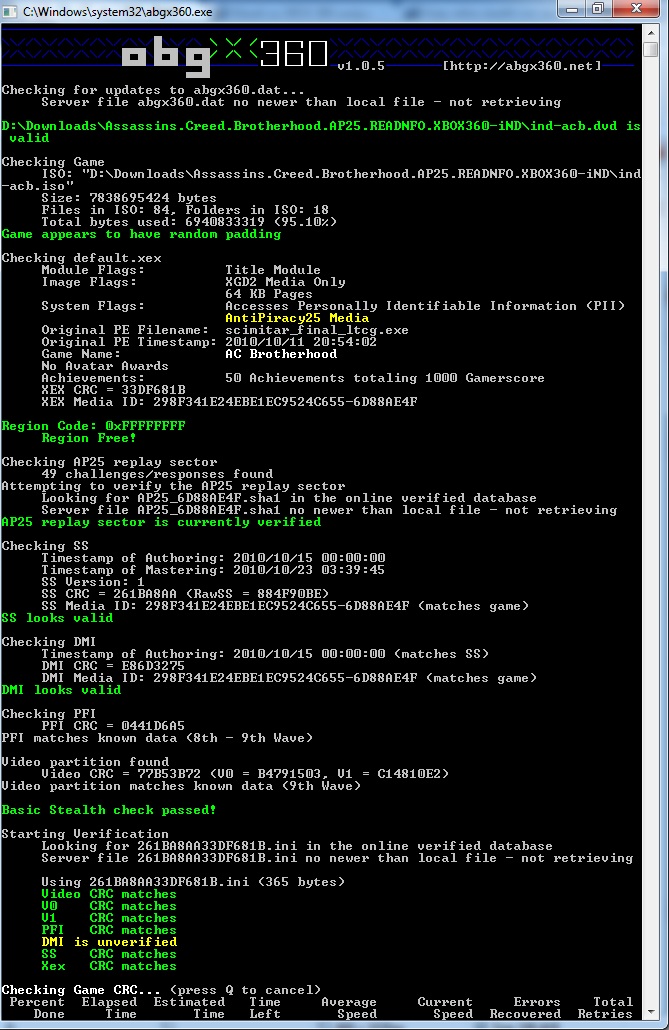
Task: Maximize the abgx360.exe console window
Action: click(598, 9)
